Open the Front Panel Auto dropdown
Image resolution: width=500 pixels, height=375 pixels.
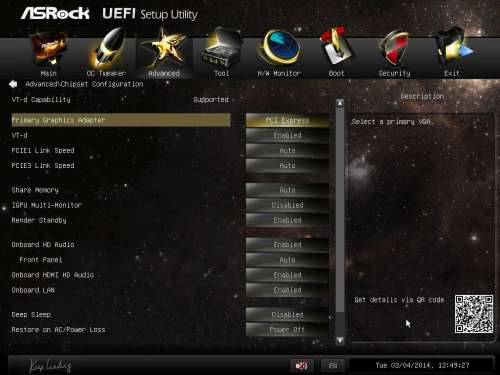pos(287,260)
